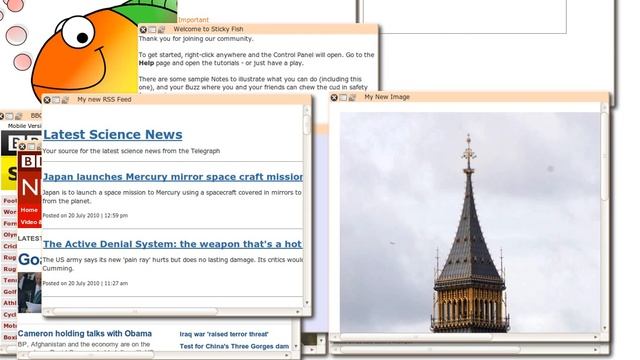Click the window icon on My new RSS Feed note
Viewport: 640px width, 360px height.
coord(56,100)
